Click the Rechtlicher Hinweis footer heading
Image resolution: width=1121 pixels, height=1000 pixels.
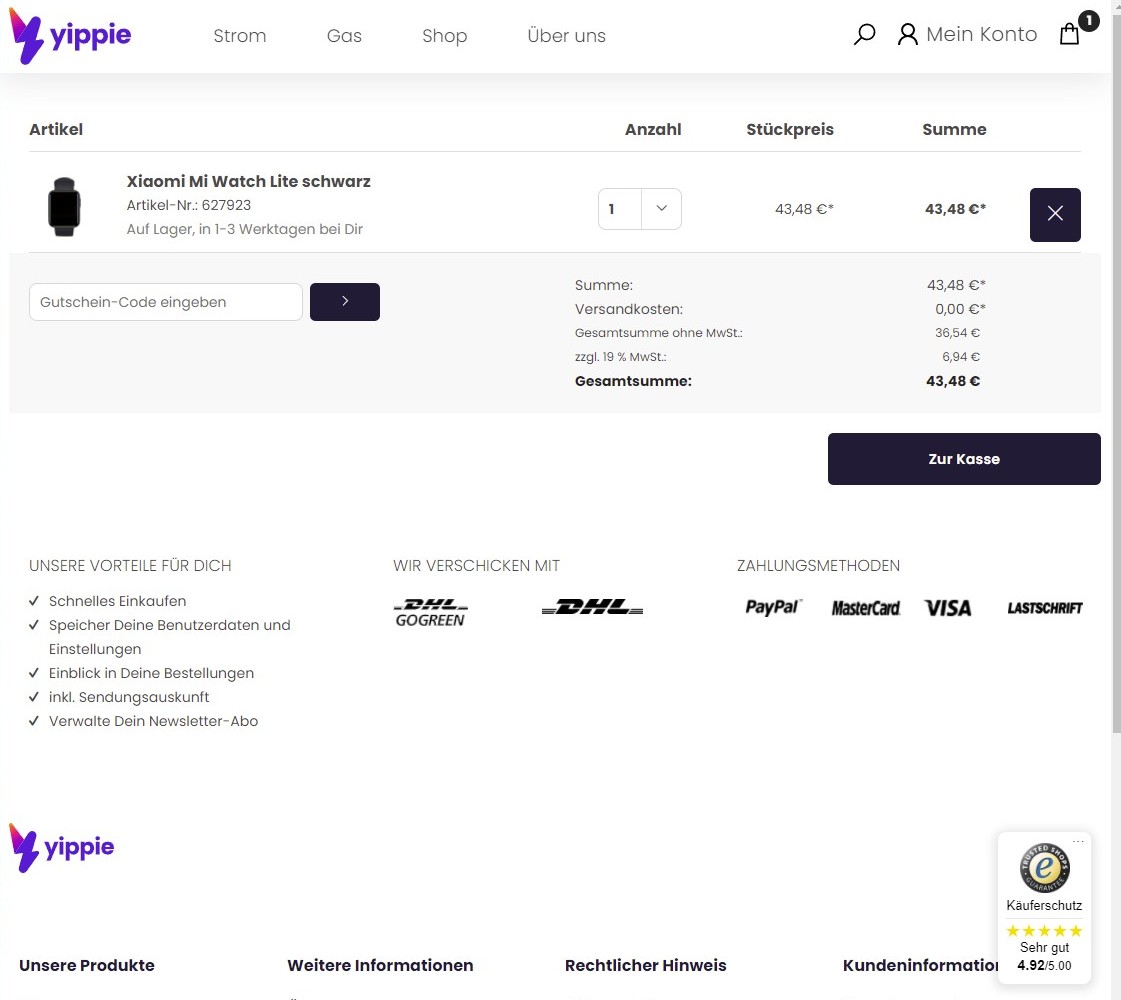click(x=646, y=966)
